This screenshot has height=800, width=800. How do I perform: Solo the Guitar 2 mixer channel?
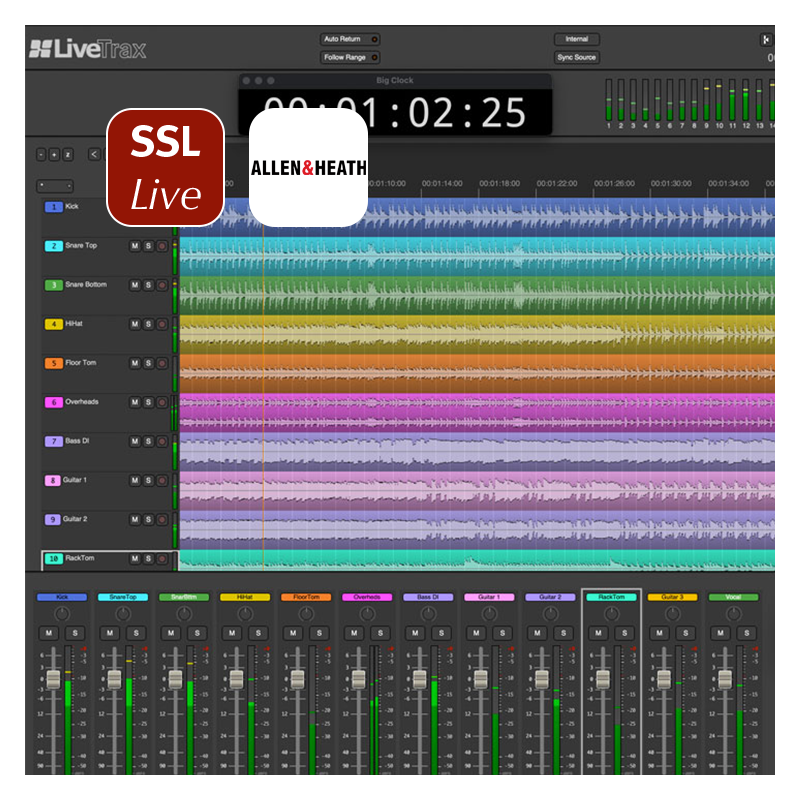pyautogui.click(x=563, y=633)
